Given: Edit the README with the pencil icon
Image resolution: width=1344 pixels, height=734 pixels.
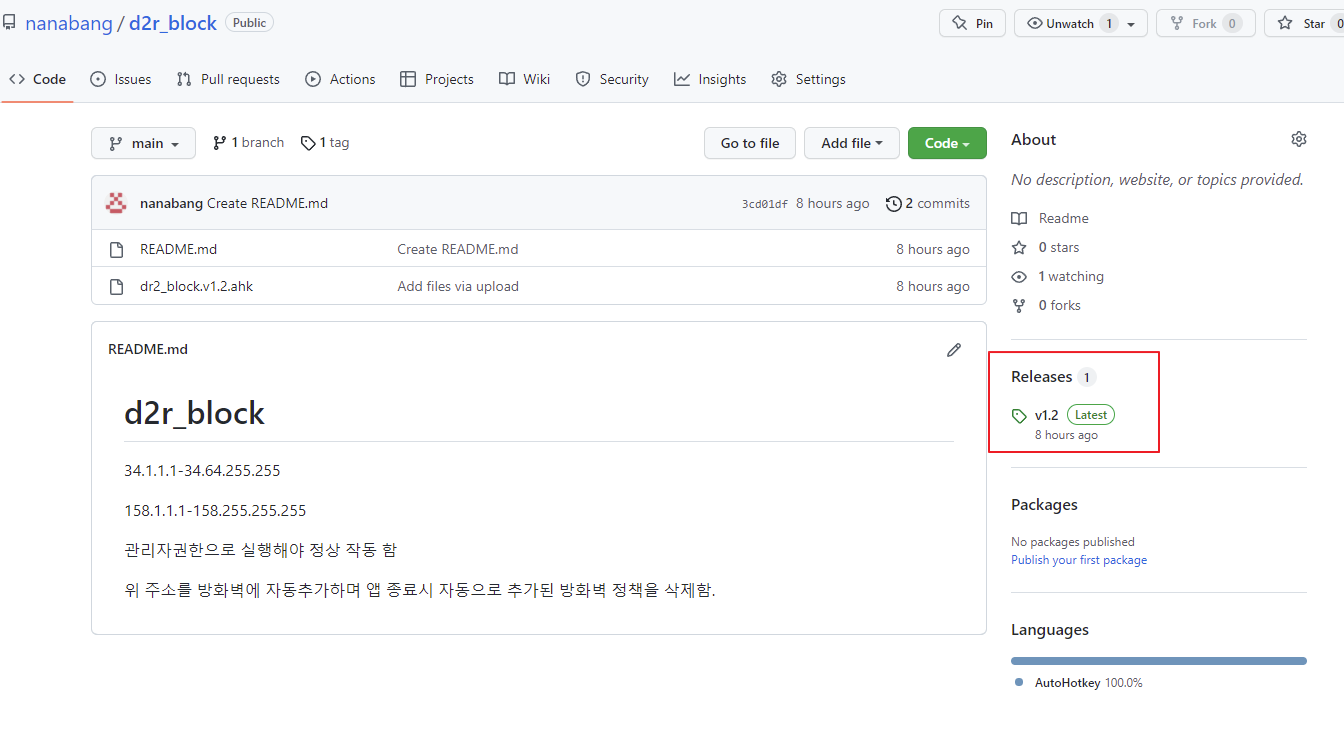Looking at the screenshot, I should click(x=954, y=350).
